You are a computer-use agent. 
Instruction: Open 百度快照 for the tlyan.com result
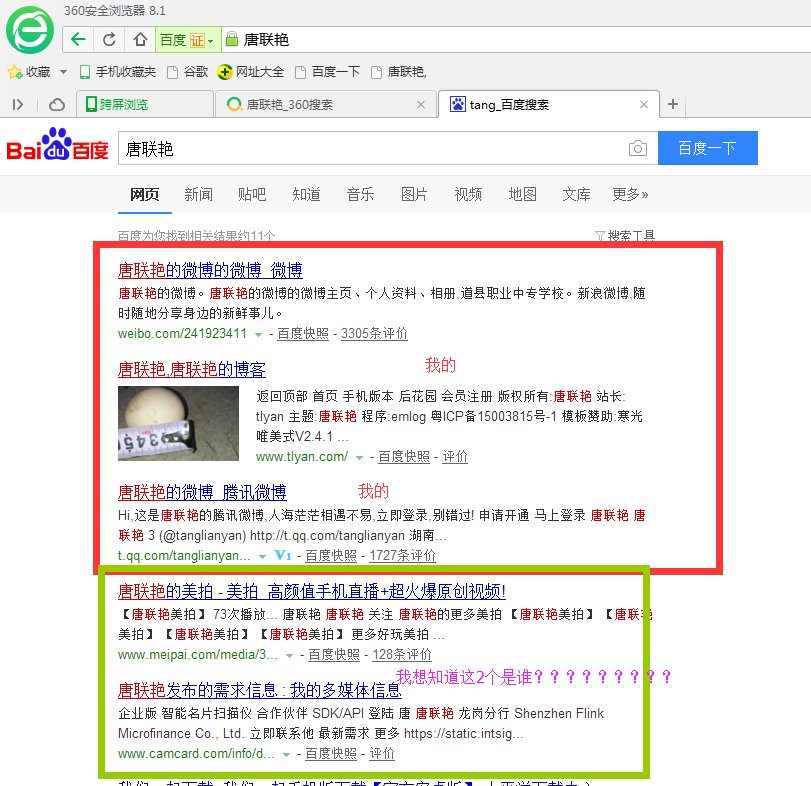[404, 457]
